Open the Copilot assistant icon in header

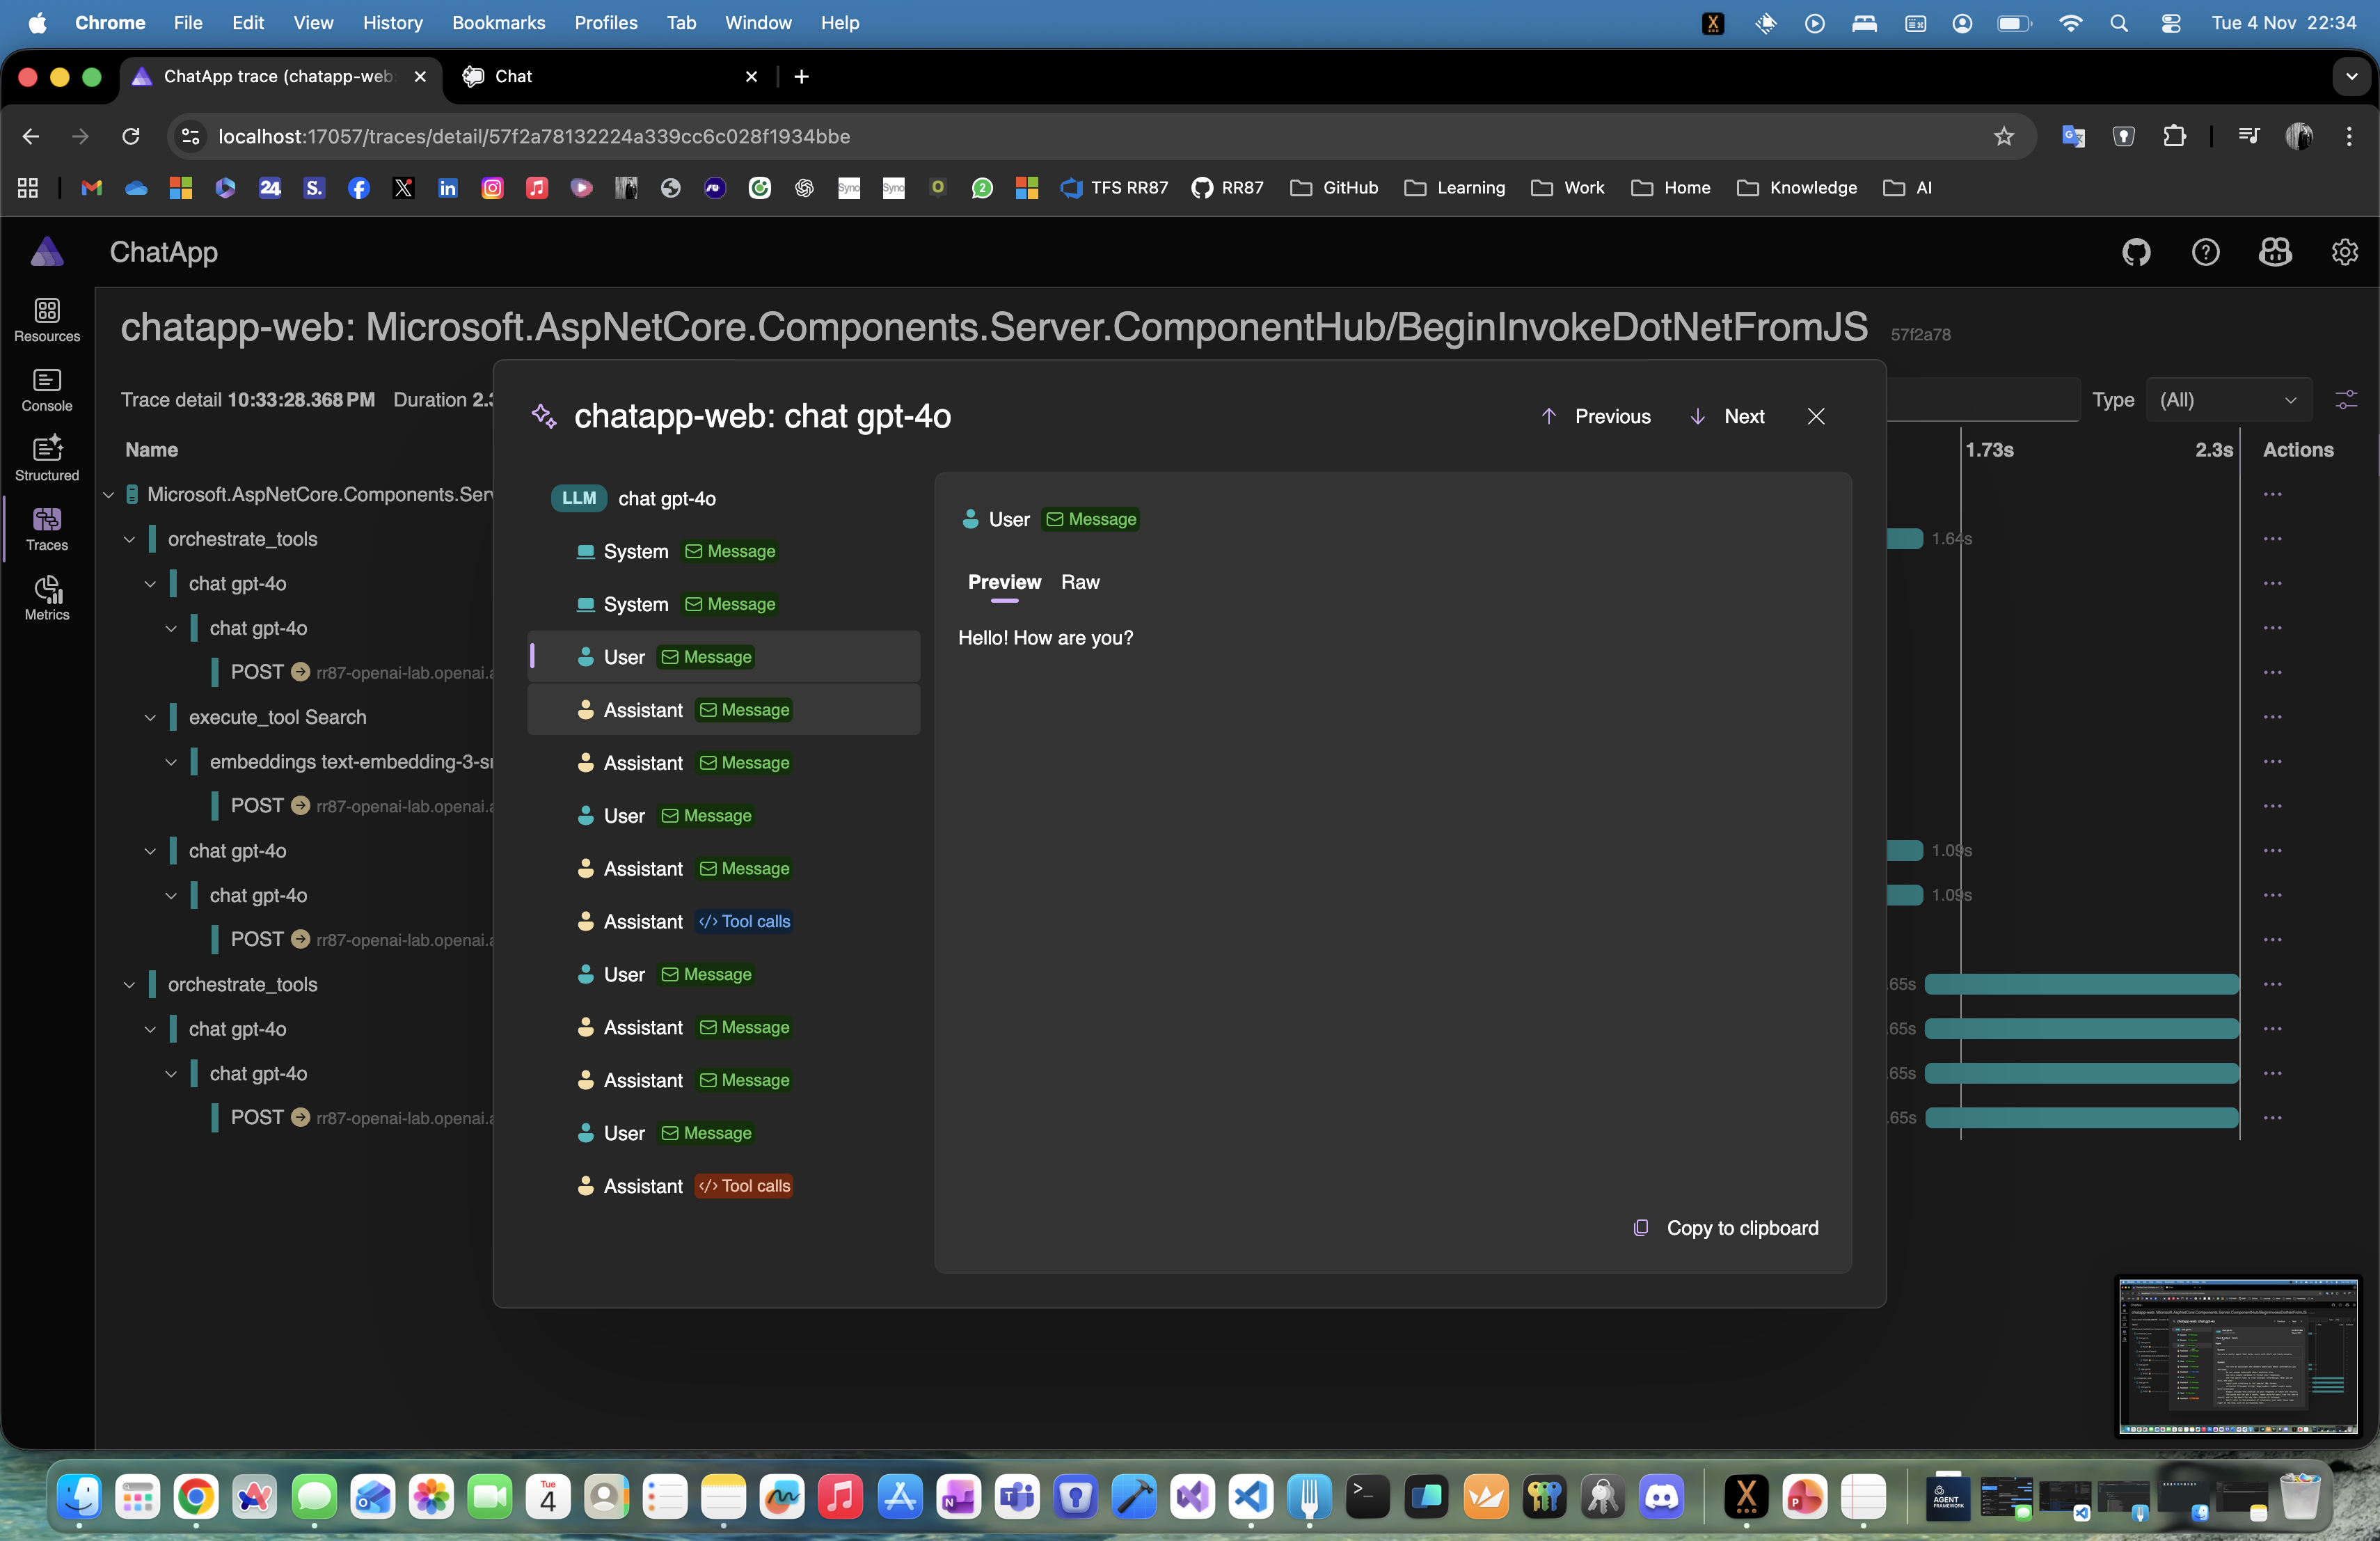point(2275,252)
